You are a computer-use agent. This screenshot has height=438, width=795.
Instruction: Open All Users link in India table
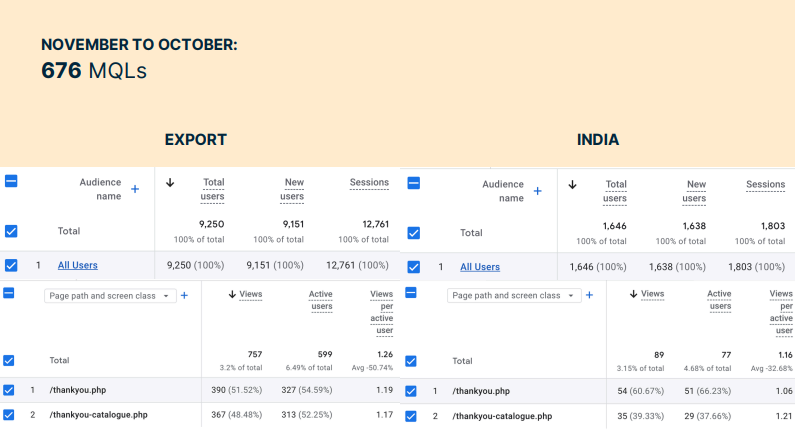(480, 267)
